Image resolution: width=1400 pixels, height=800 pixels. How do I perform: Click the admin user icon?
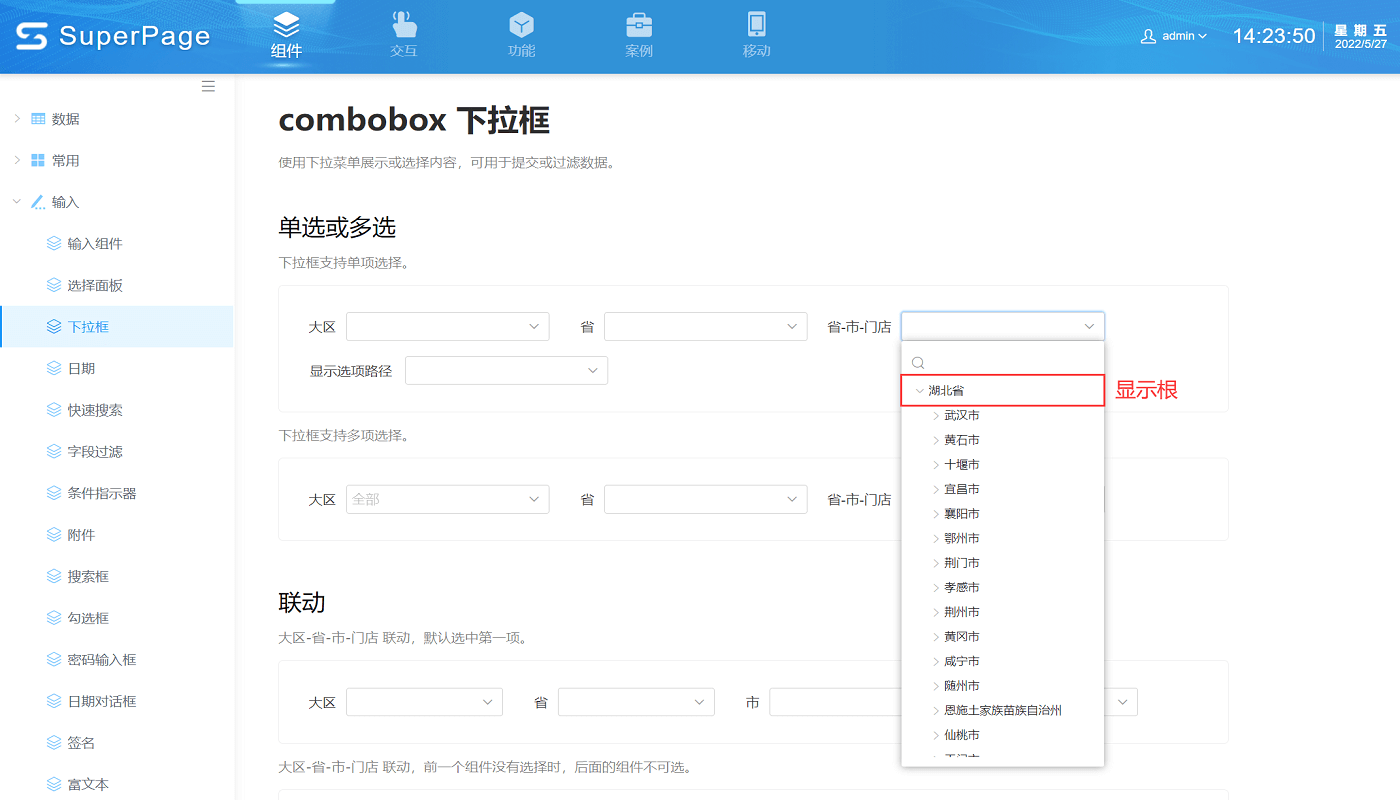[1148, 36]
